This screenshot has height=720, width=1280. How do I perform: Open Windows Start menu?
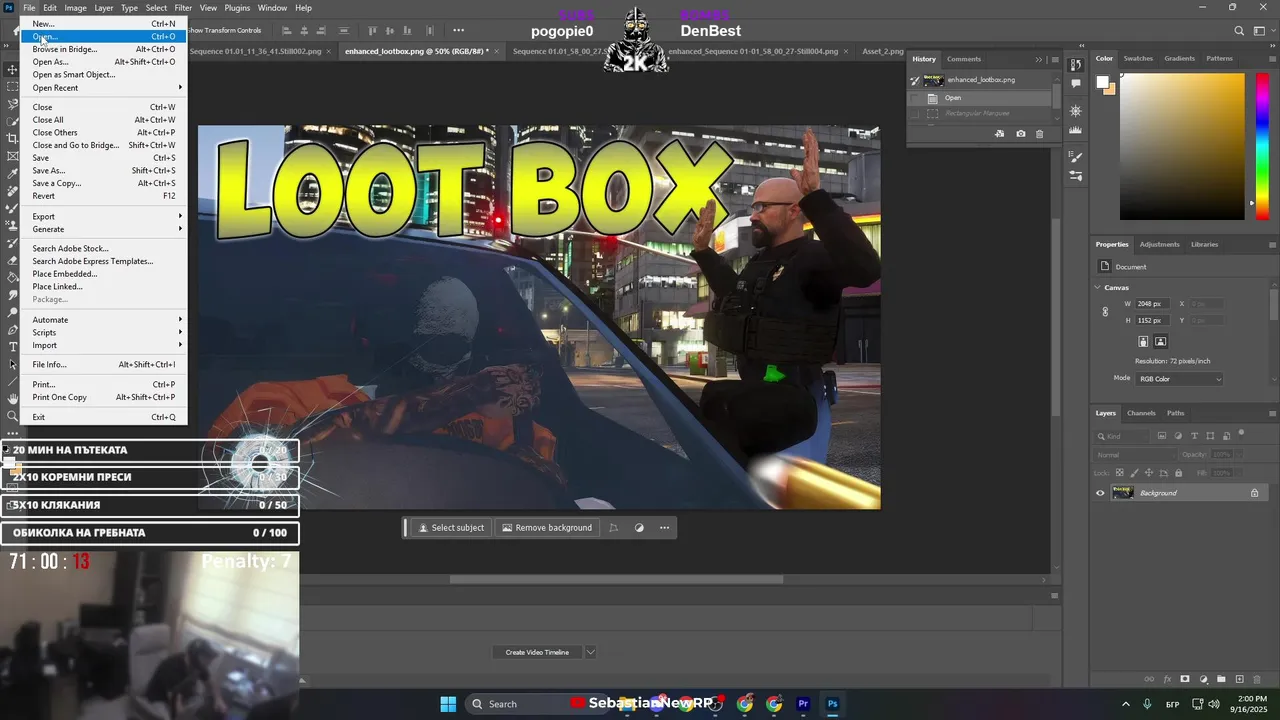[448, 704]
